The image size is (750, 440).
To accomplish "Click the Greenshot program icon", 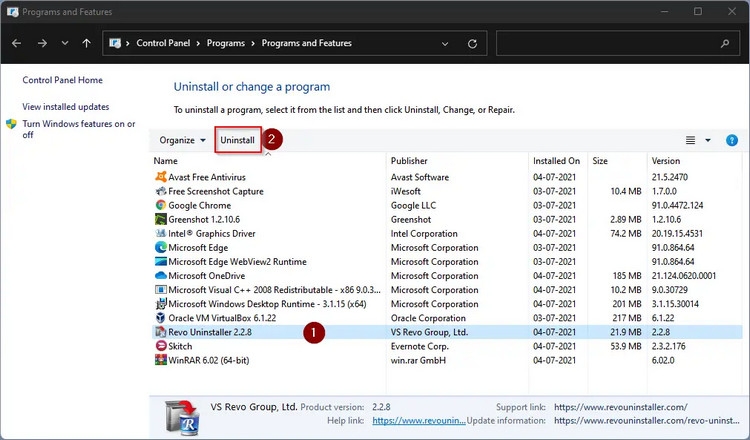I will (x=160, y=219).
